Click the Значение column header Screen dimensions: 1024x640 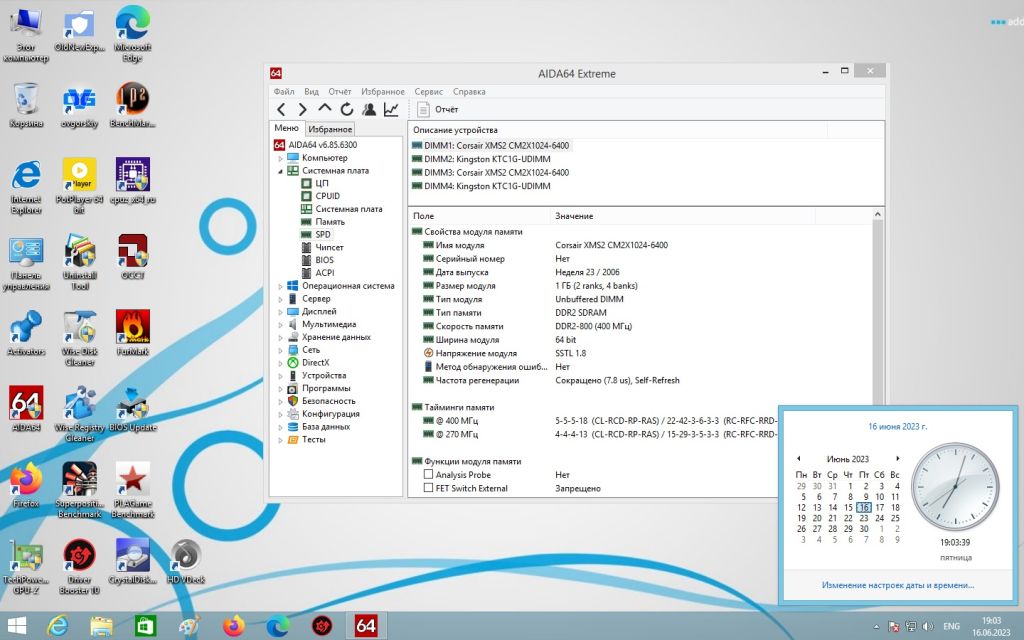point(682,216)
